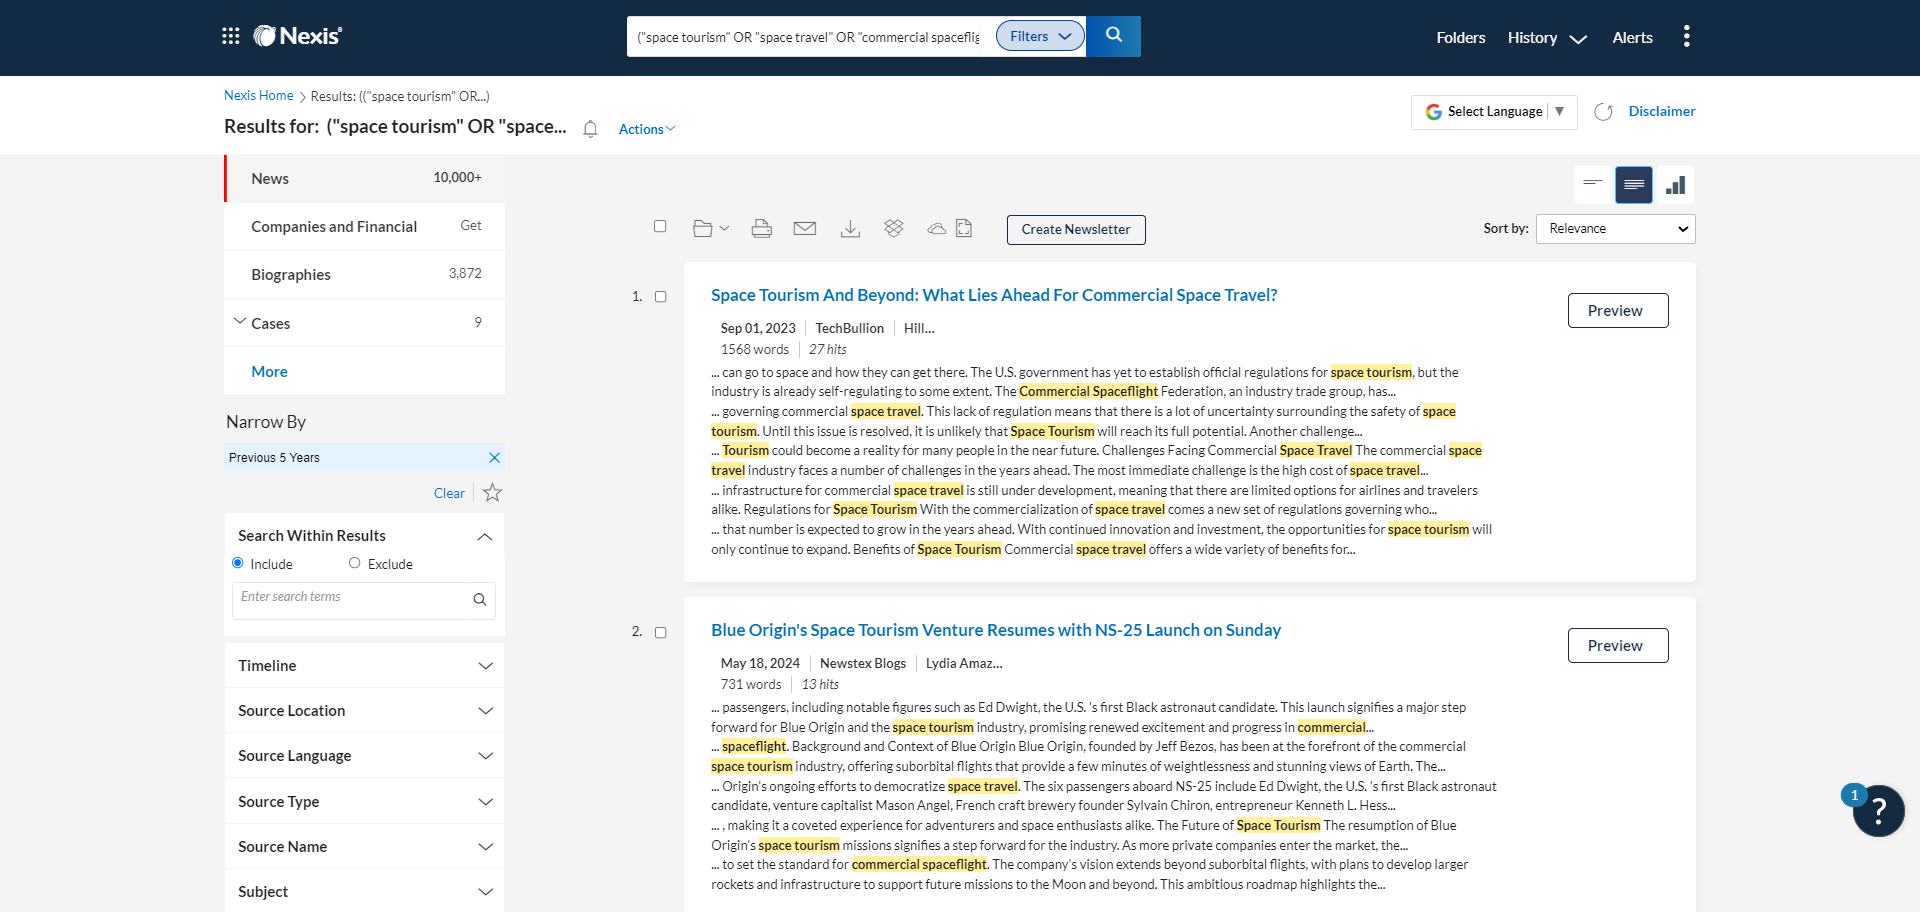
Task: Check result 1 checkbox
Action: (x=660, y=297)
